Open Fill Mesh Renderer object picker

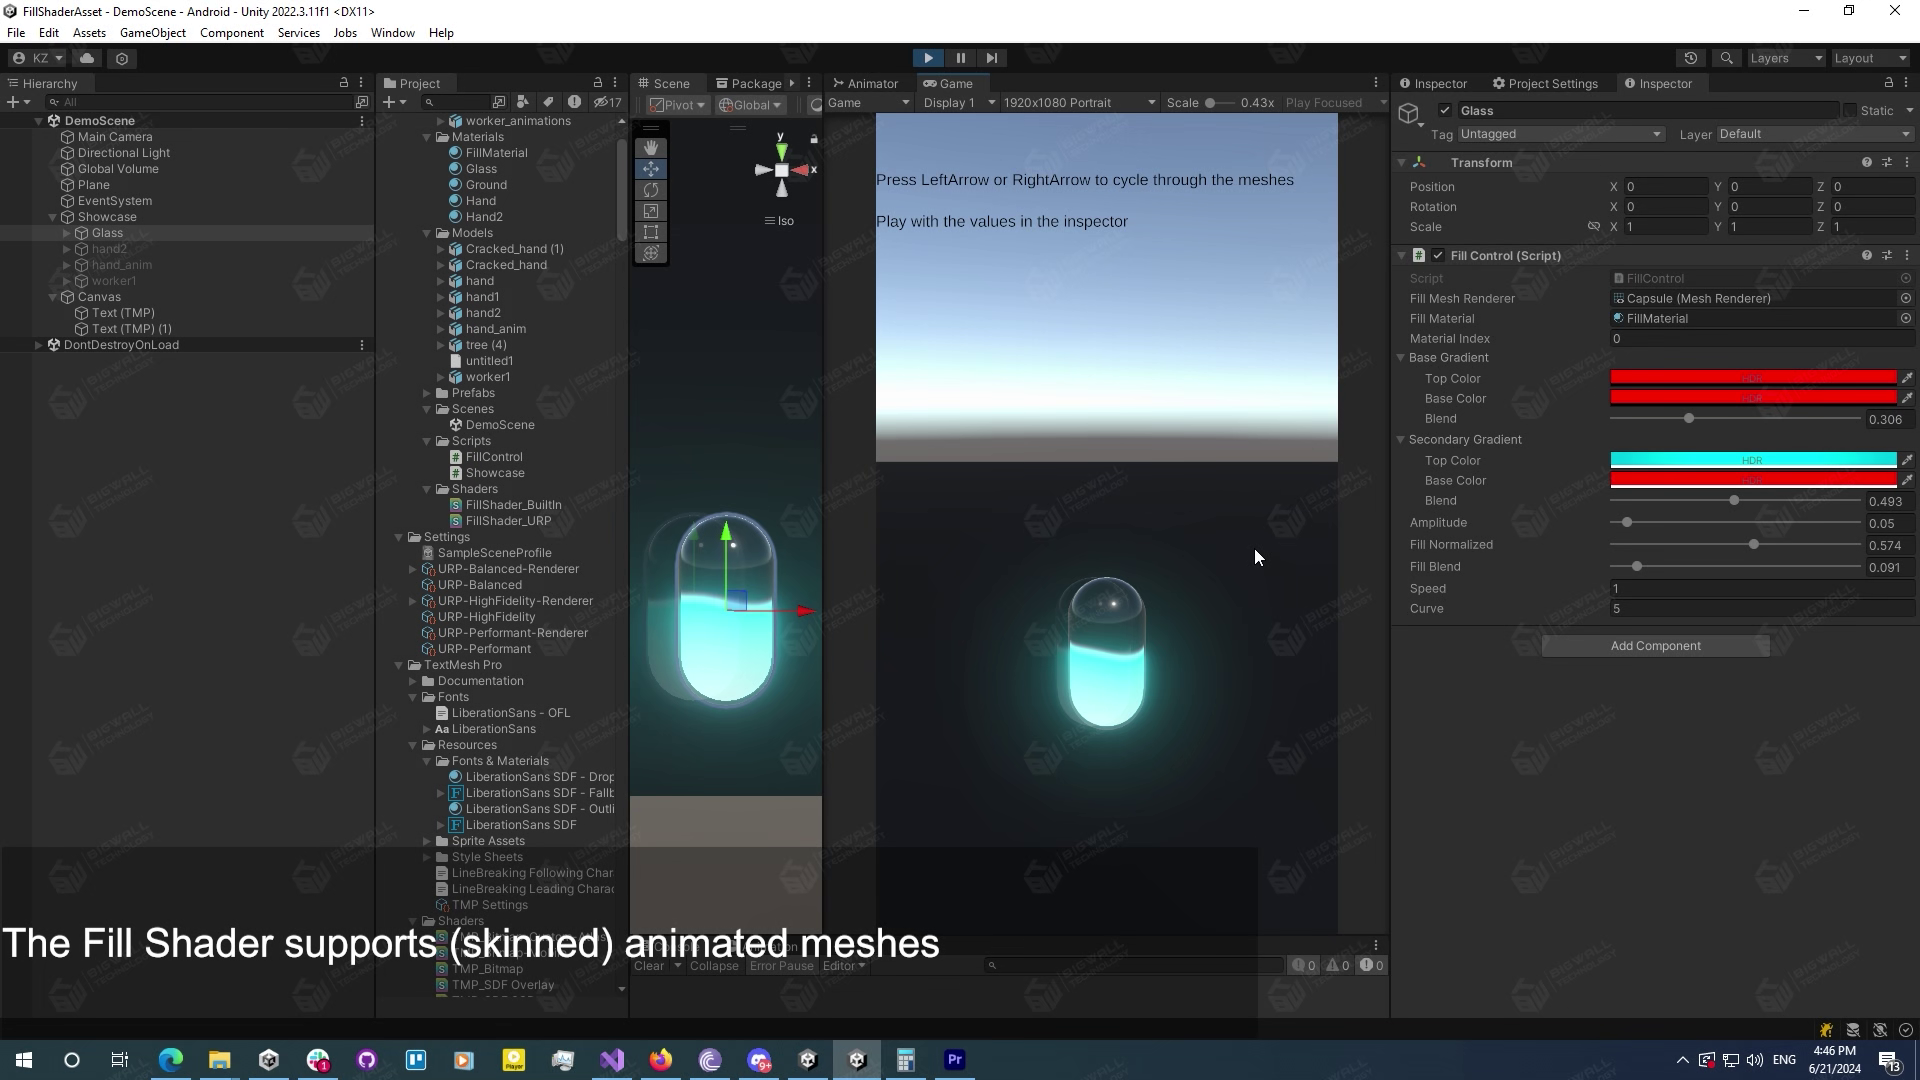tap(1906, 298)
